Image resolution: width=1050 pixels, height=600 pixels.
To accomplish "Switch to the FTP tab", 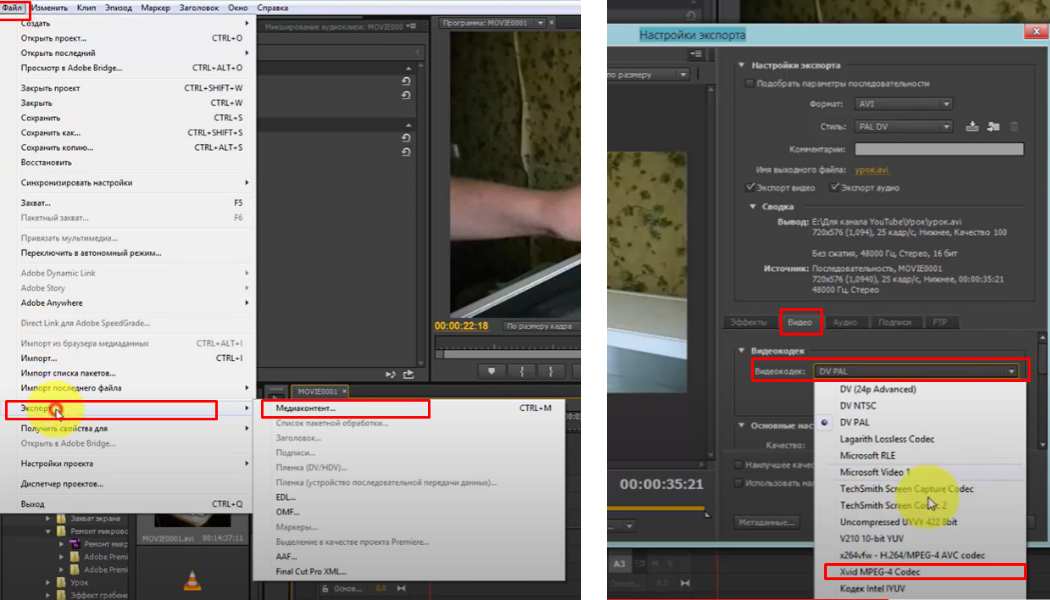I will [940, 322].
